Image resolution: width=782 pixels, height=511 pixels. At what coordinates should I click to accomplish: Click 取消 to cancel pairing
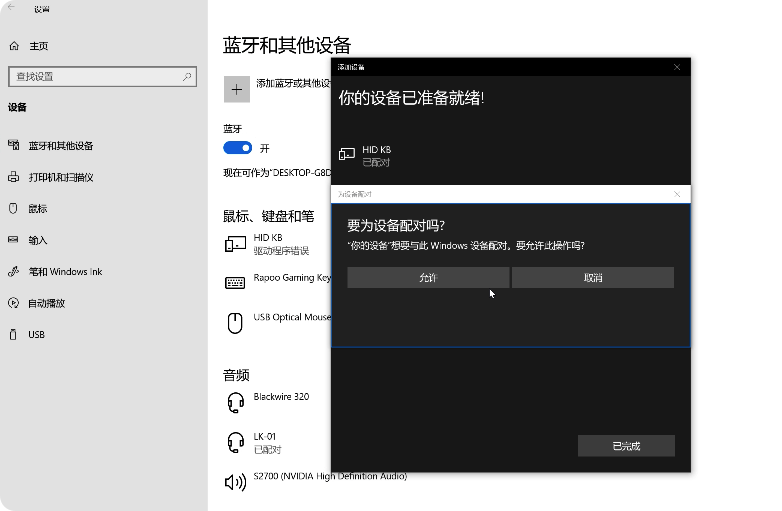[592, 277]
